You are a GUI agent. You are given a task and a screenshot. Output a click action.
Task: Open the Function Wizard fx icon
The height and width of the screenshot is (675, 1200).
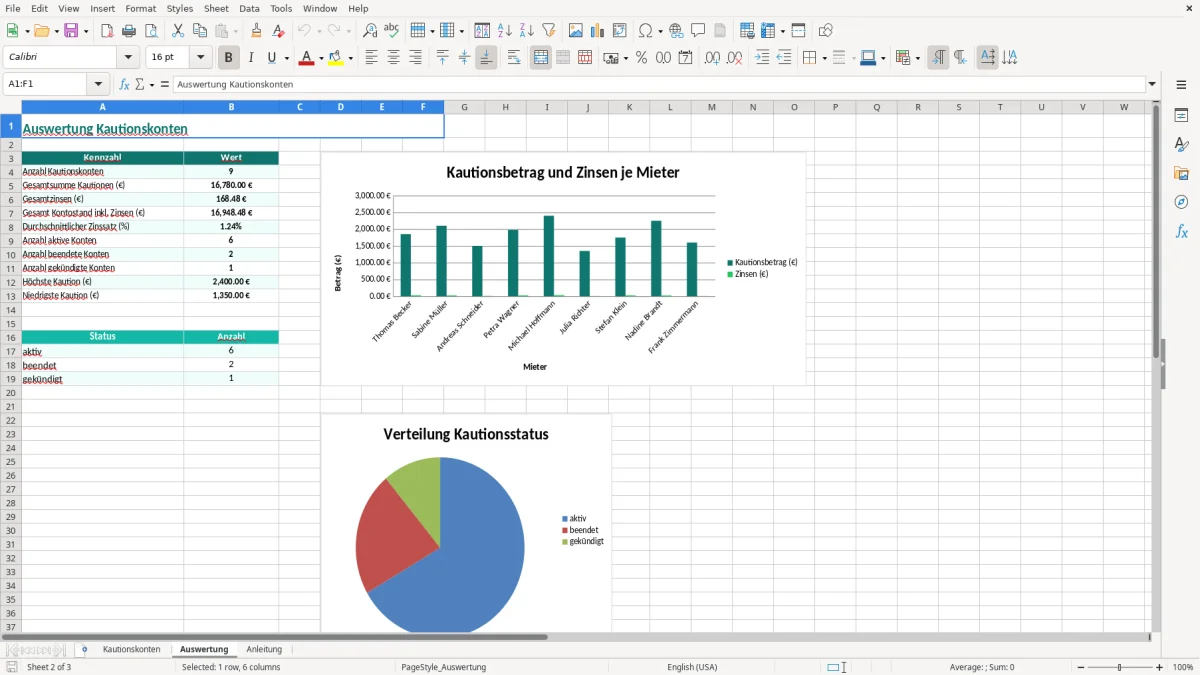tap(124, 85)
